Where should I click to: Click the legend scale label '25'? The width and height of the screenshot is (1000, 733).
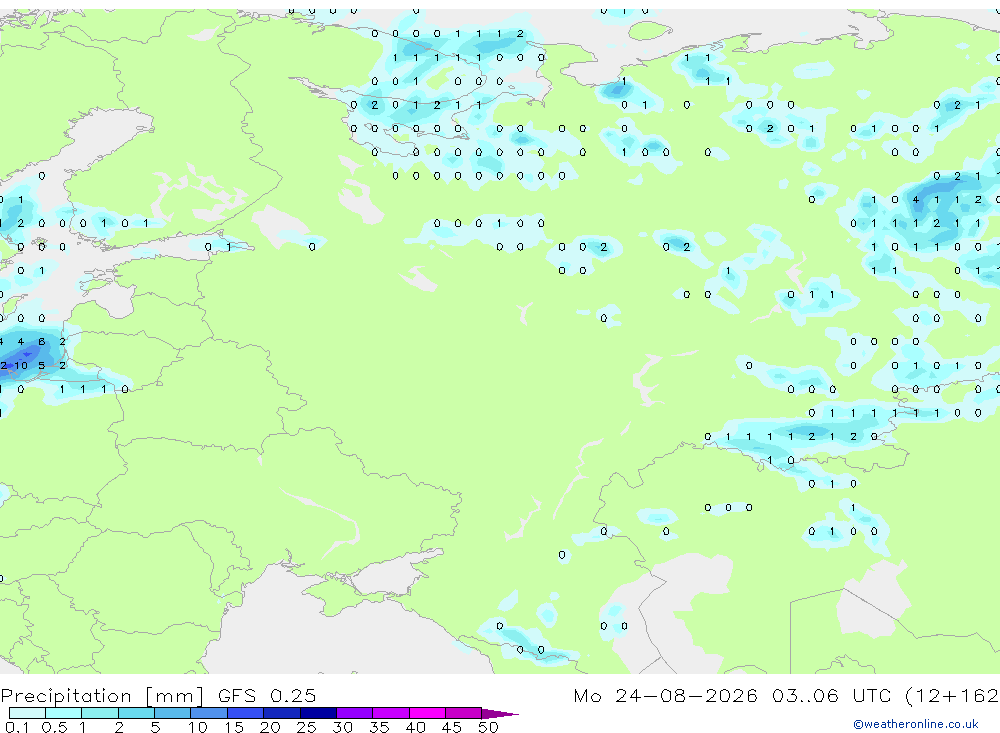[306, 727]
